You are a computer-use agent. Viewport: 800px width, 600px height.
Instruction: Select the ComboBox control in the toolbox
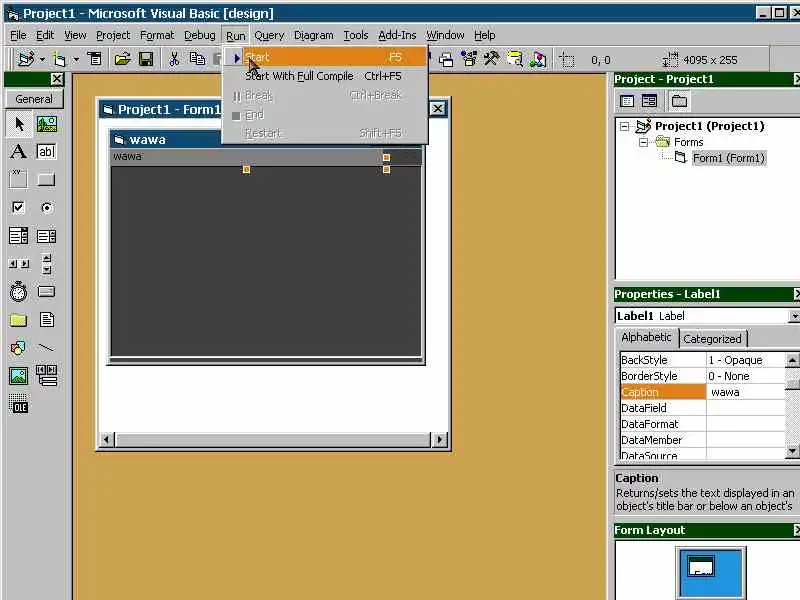point(18,236)
